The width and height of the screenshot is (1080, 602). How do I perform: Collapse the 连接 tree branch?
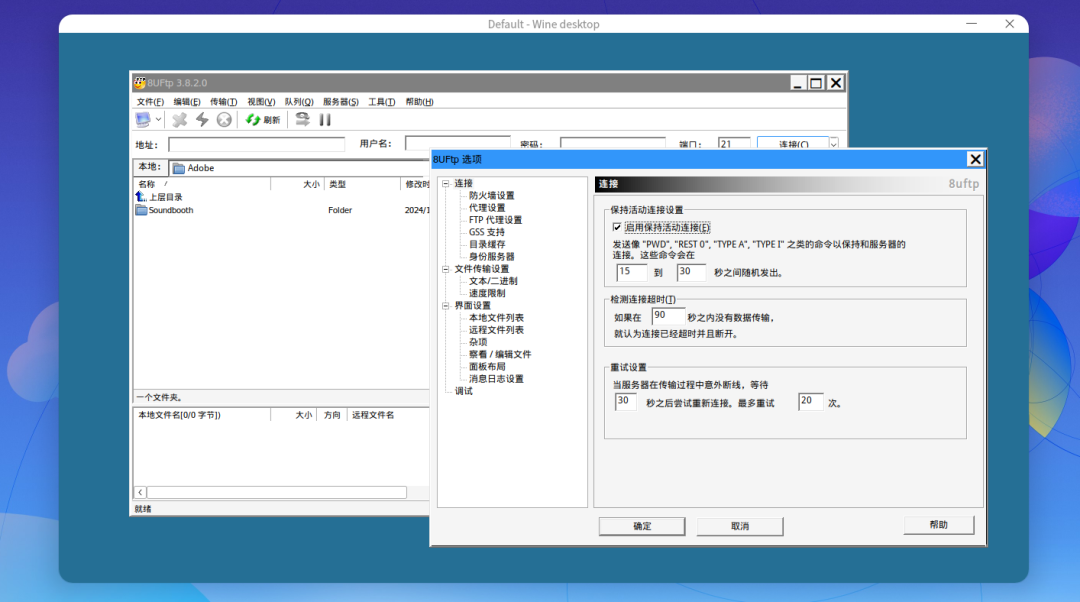pyautogui.click(x=444, y=183)
